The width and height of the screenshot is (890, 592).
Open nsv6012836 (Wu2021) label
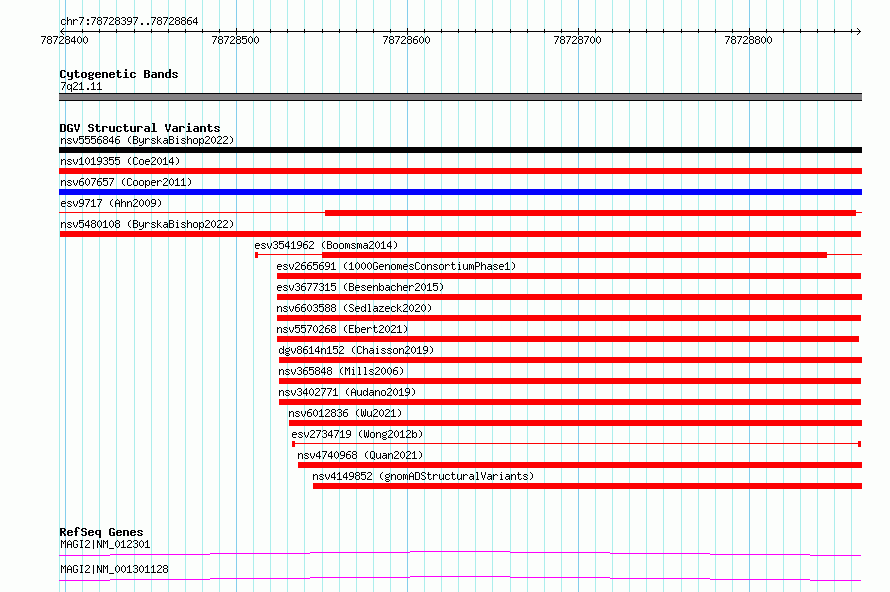click(345, 413)
